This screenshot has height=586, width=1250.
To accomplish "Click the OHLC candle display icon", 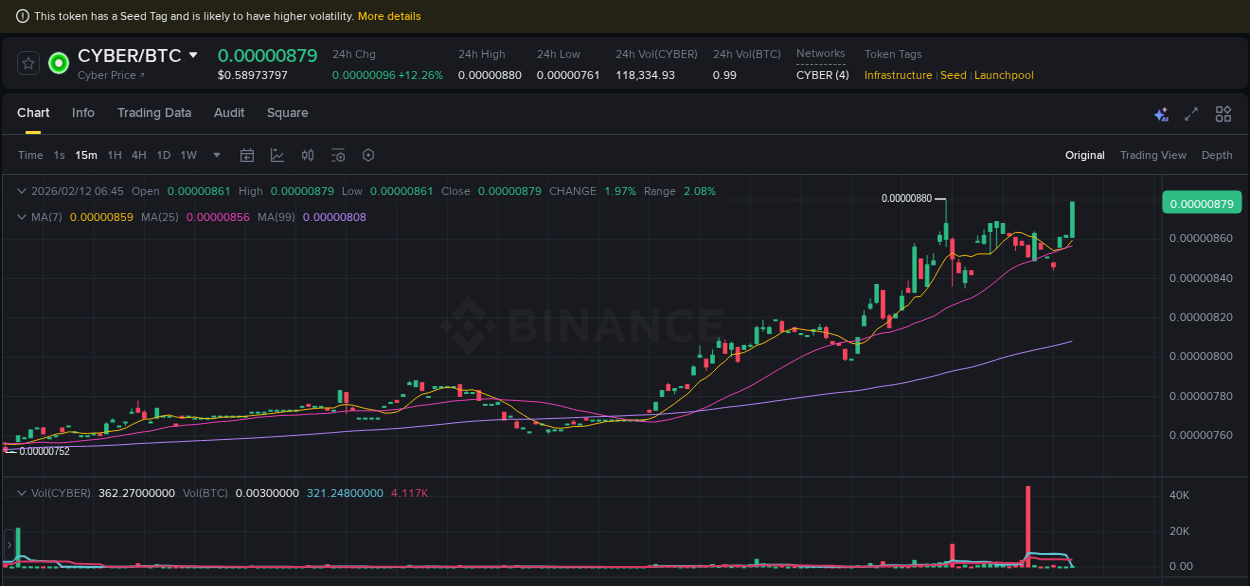I will (x=307, y=155).
